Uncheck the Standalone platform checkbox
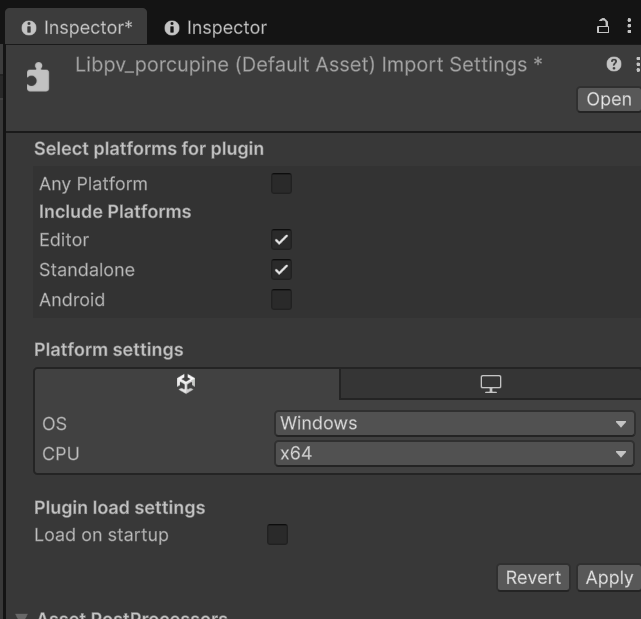The height and width of the screenshot is (619, 641). (x=282, y=270)
